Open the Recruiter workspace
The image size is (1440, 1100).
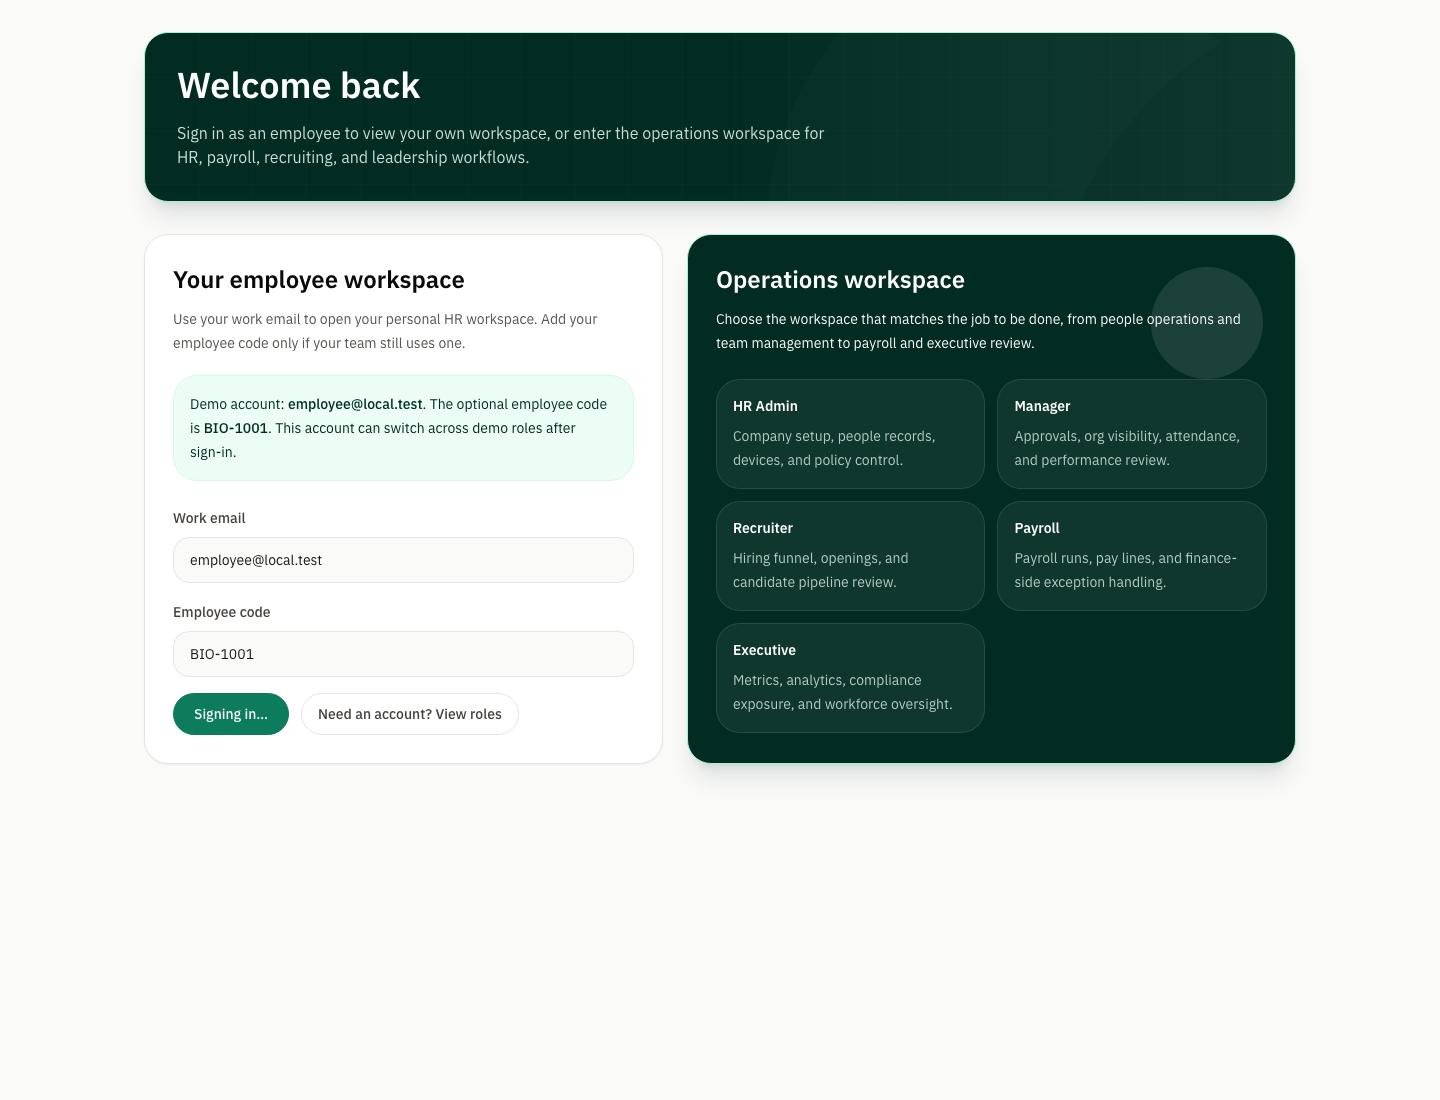850,555
